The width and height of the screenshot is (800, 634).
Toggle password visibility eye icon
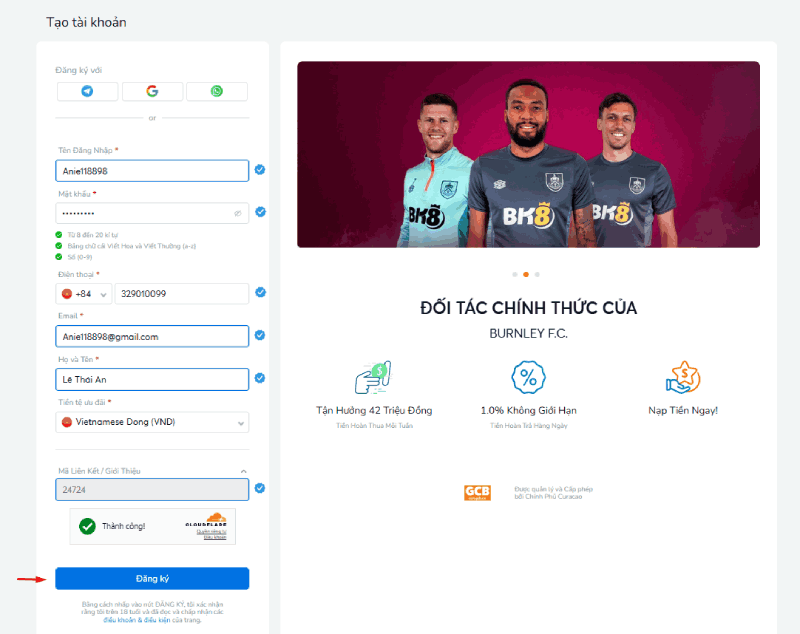[x=238, y=213]
